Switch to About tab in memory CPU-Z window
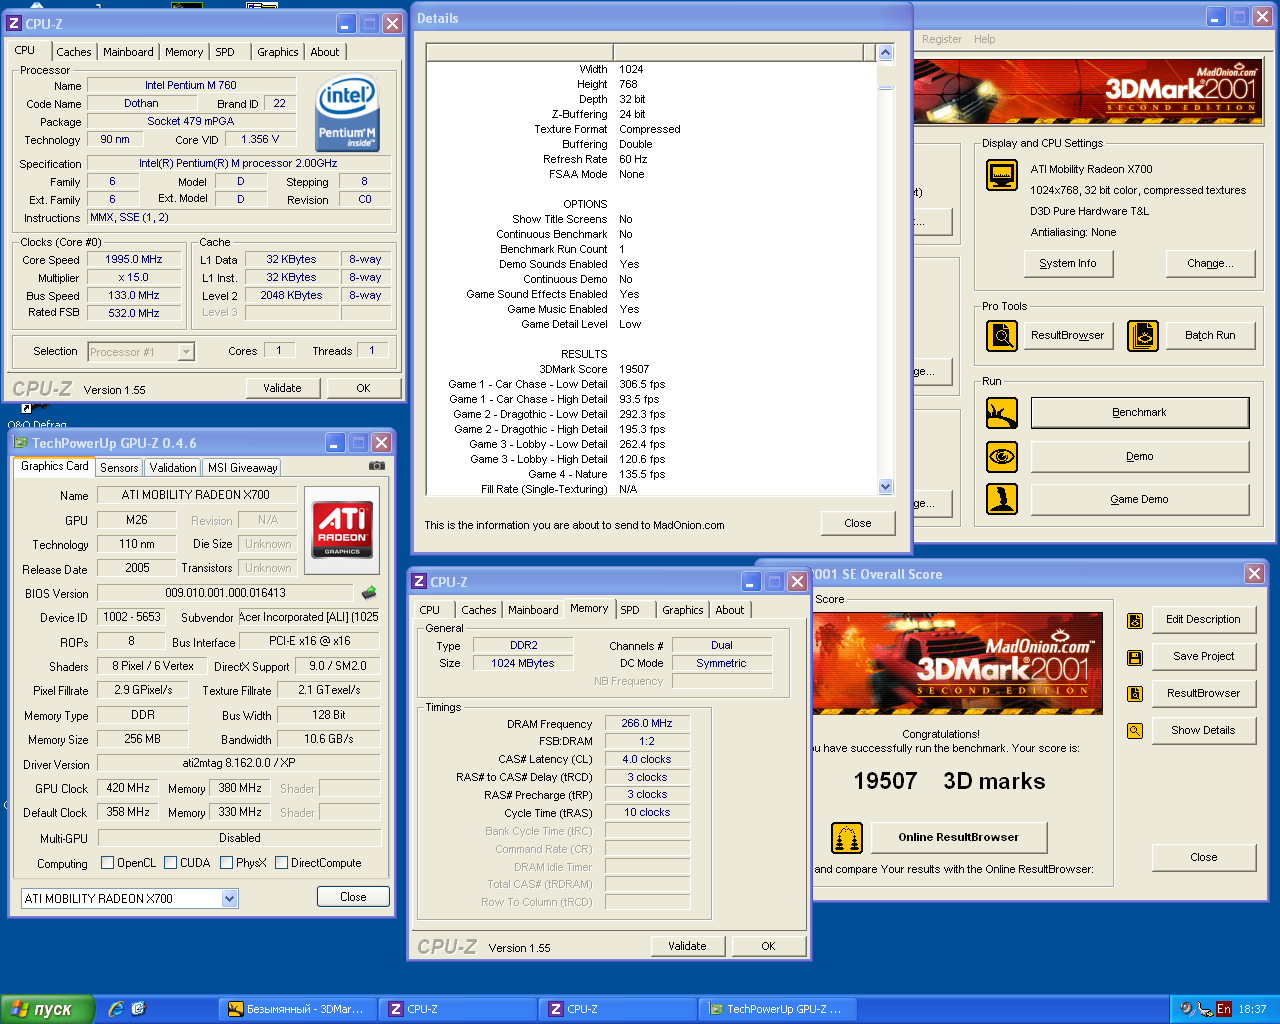This screenshot has height=1024, width=1280. [x=730, y=610]
